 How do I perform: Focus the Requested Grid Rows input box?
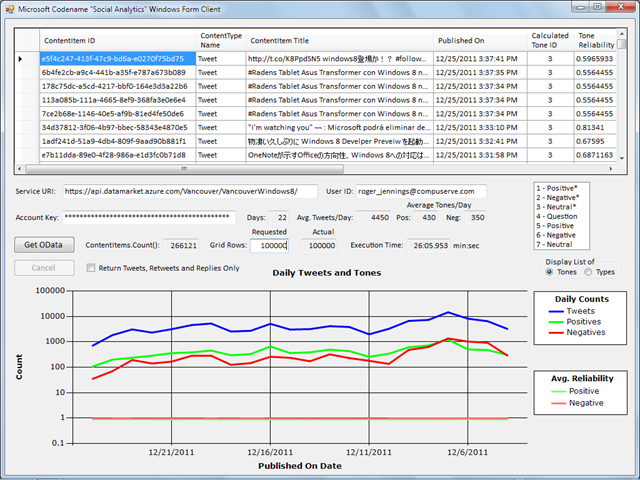(x=268, y=245)
